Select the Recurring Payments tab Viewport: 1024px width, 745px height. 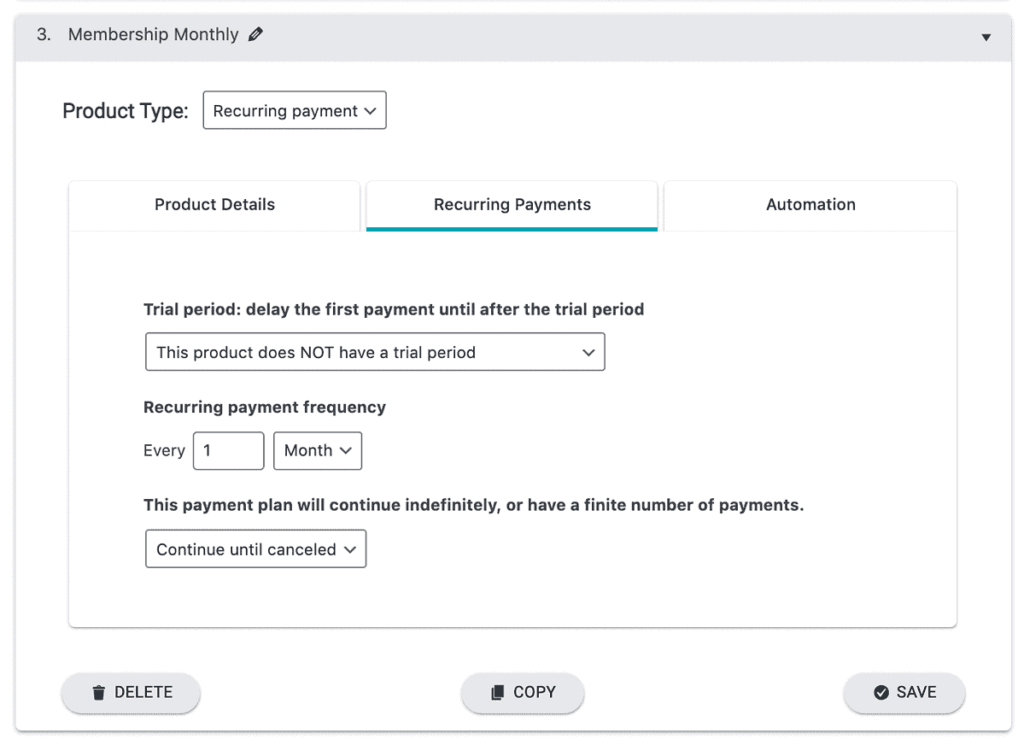click(x=511, y=205)
